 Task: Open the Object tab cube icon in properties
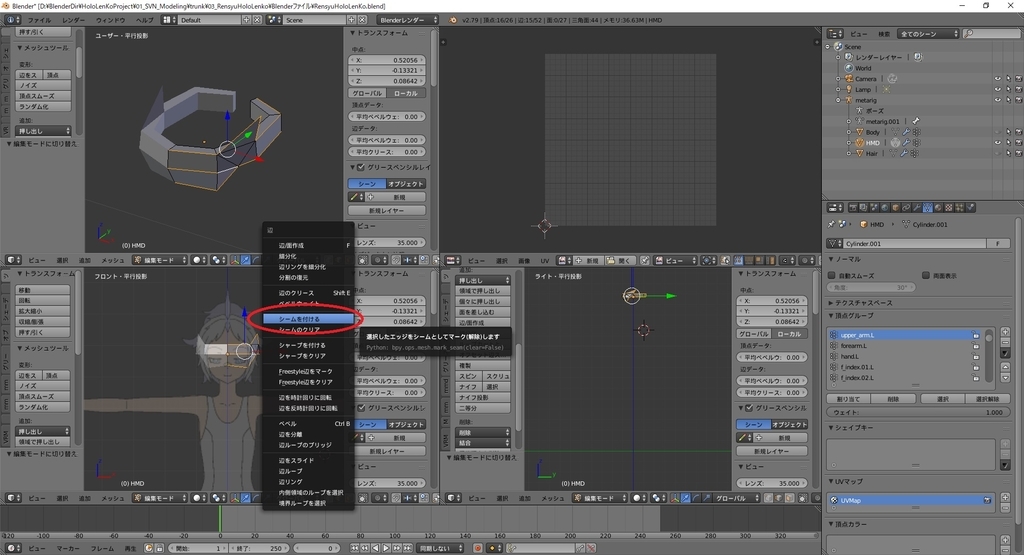click(895, 208)
